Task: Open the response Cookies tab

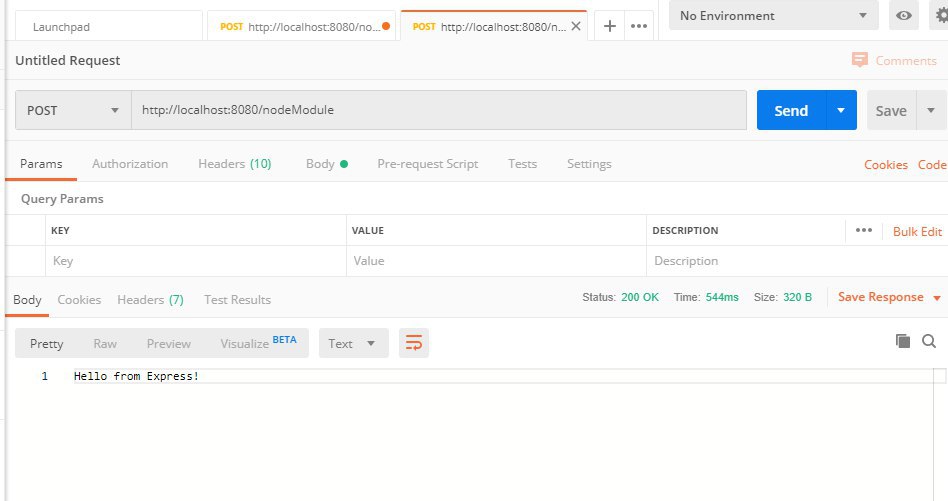Action: pos(79,300)
